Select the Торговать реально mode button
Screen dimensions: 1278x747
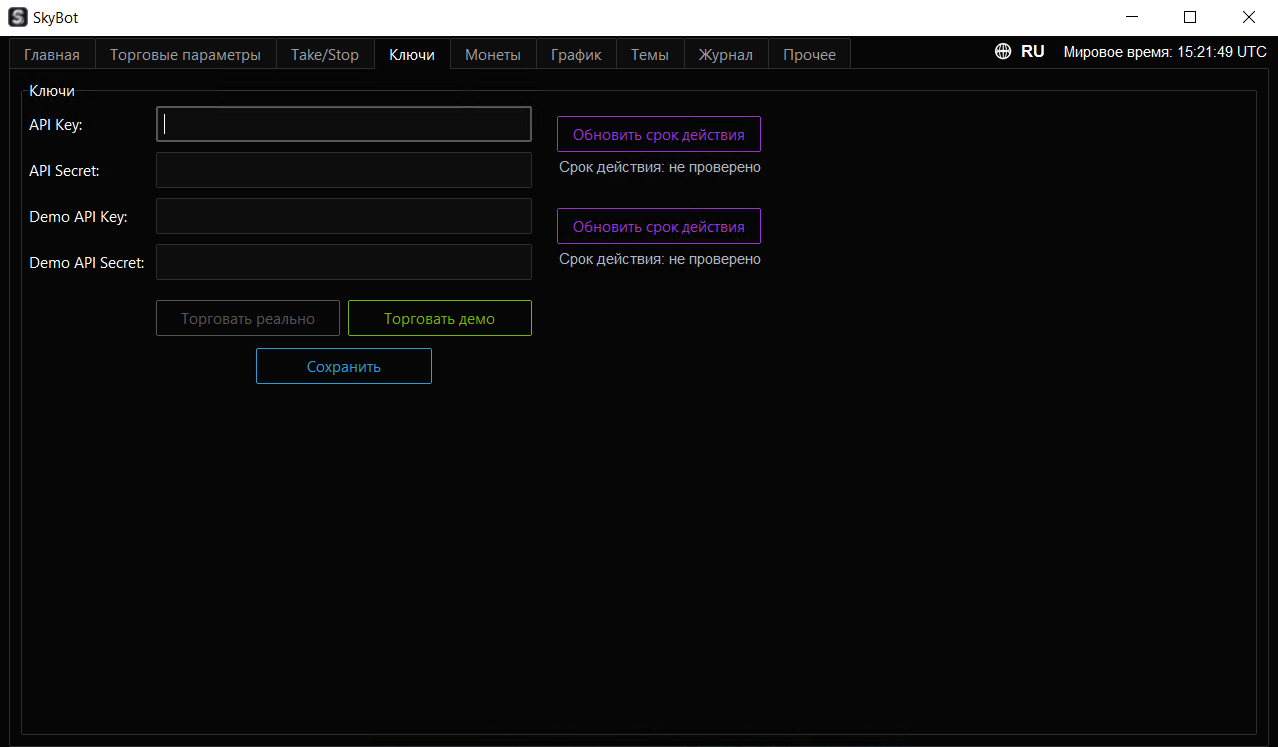point(248,319)
